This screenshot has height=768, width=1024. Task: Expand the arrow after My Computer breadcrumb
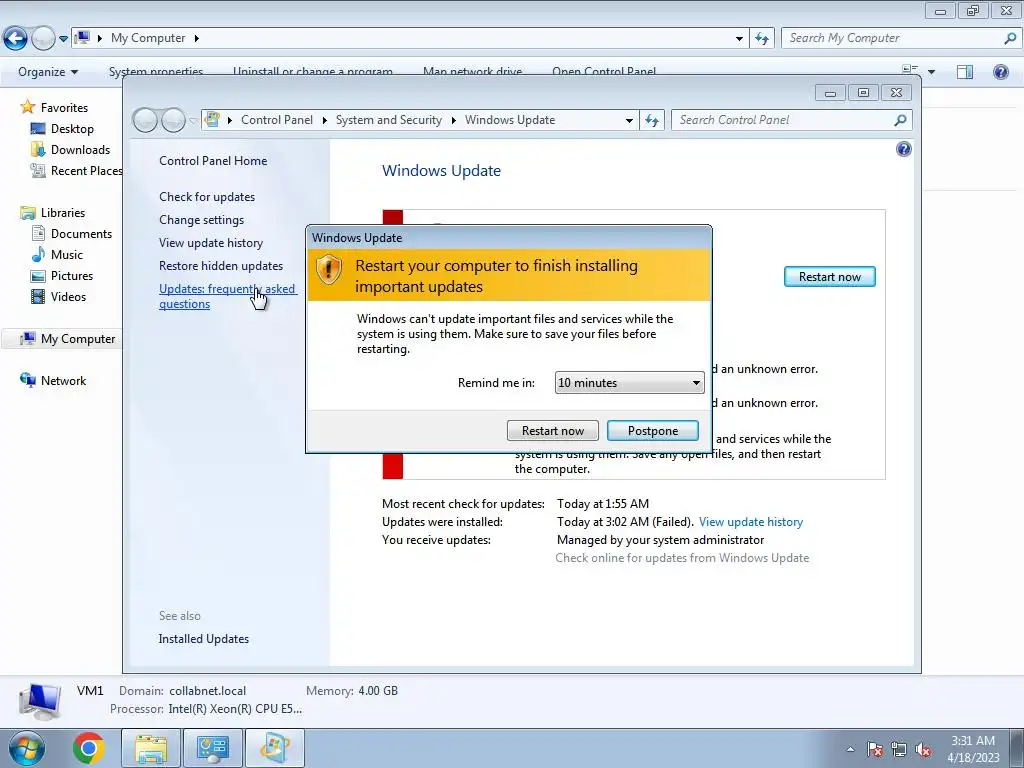pyautogui.click(x=196, y=38)
